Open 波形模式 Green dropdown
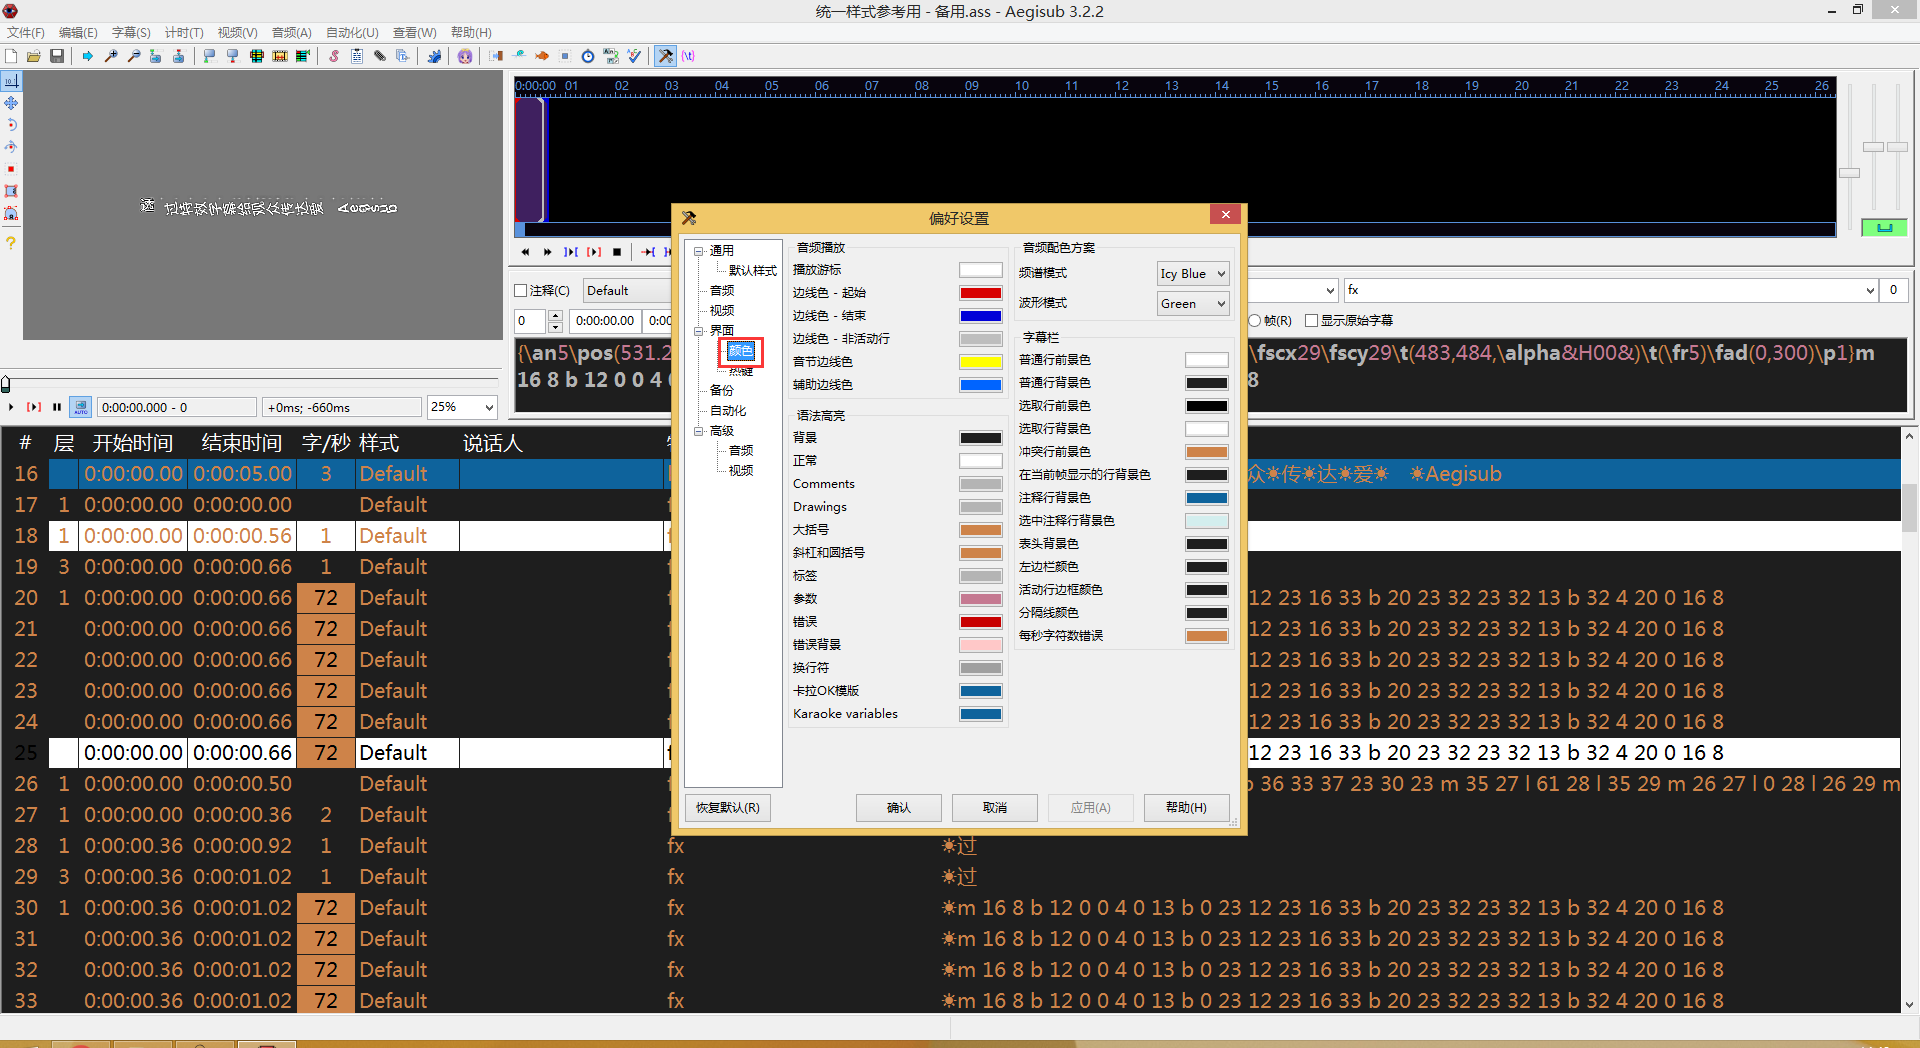 pos(1193,304)
